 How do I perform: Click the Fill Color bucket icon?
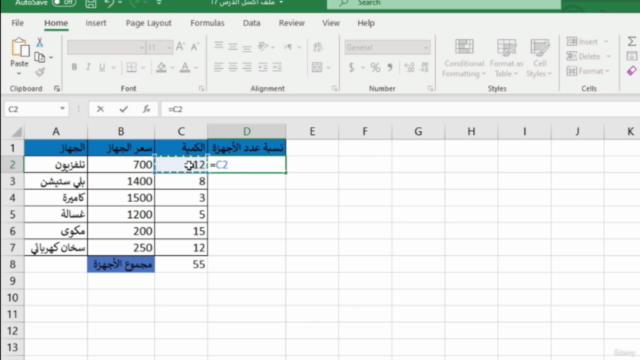(x=161, y=67)
